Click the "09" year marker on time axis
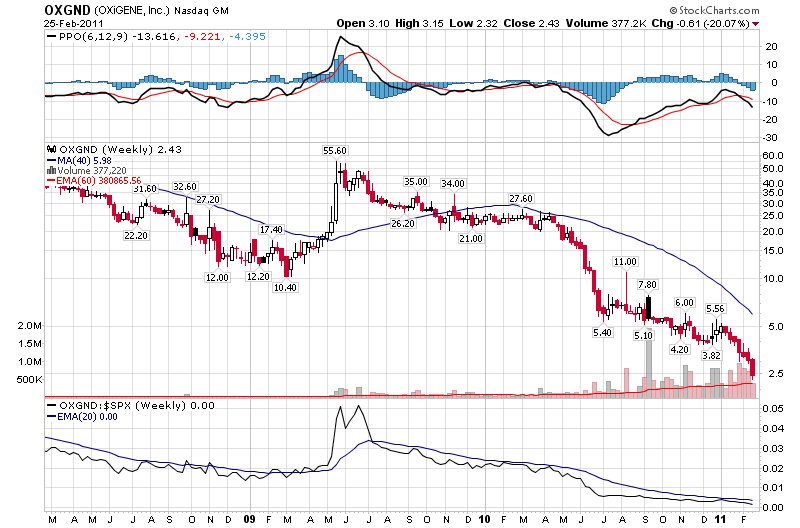 [x=249, y=519]
